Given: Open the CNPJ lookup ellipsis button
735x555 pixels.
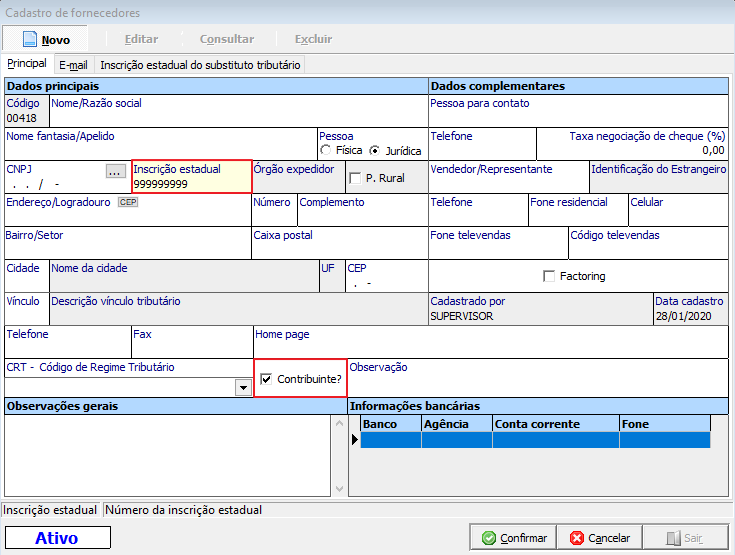Looking at the screenshot, I should click(x=115, y=171).
